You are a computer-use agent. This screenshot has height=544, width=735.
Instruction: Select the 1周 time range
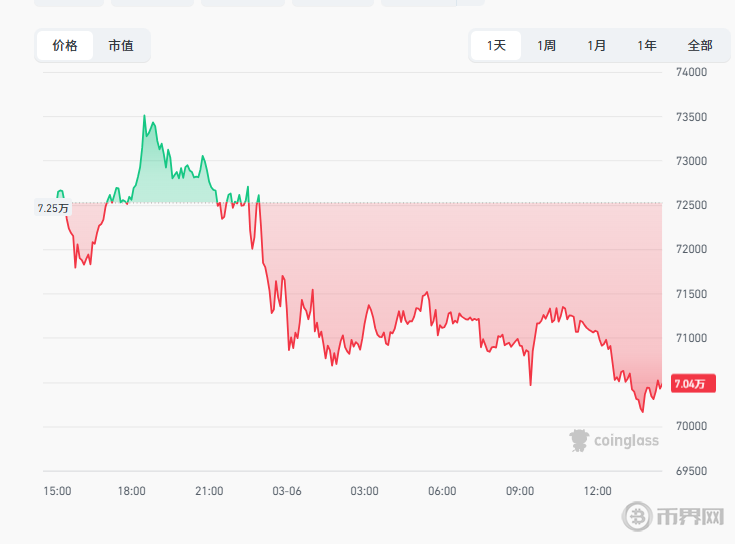(546, 45)
